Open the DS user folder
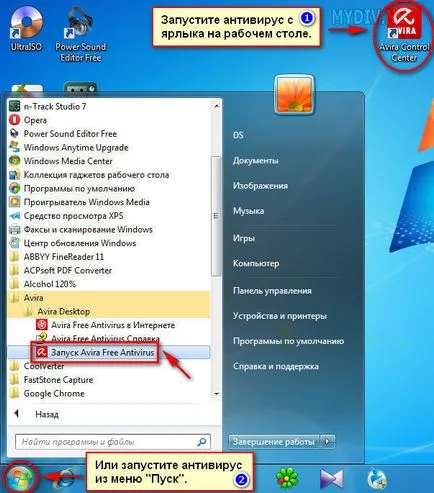Viewport: 434px width, 493px height. coord(238,135)
